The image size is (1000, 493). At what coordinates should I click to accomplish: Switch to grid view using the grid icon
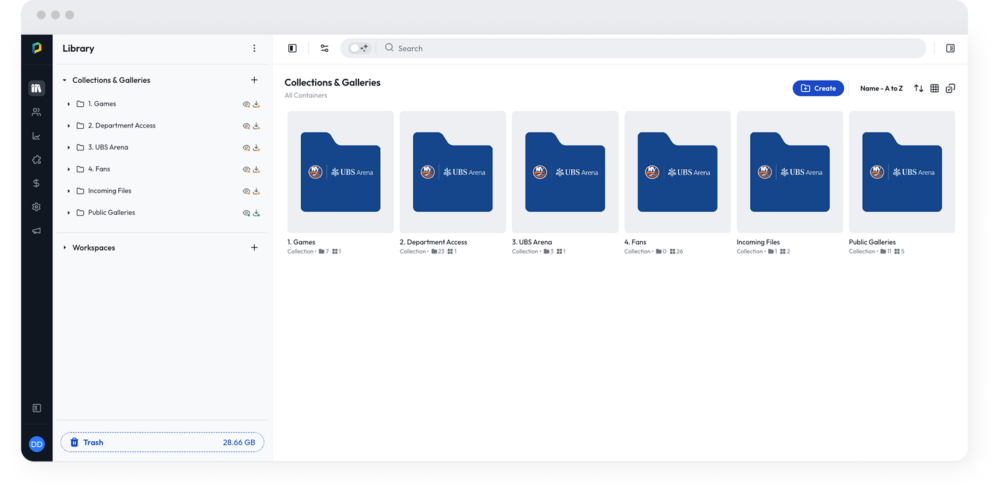click(x=934, y=88)
